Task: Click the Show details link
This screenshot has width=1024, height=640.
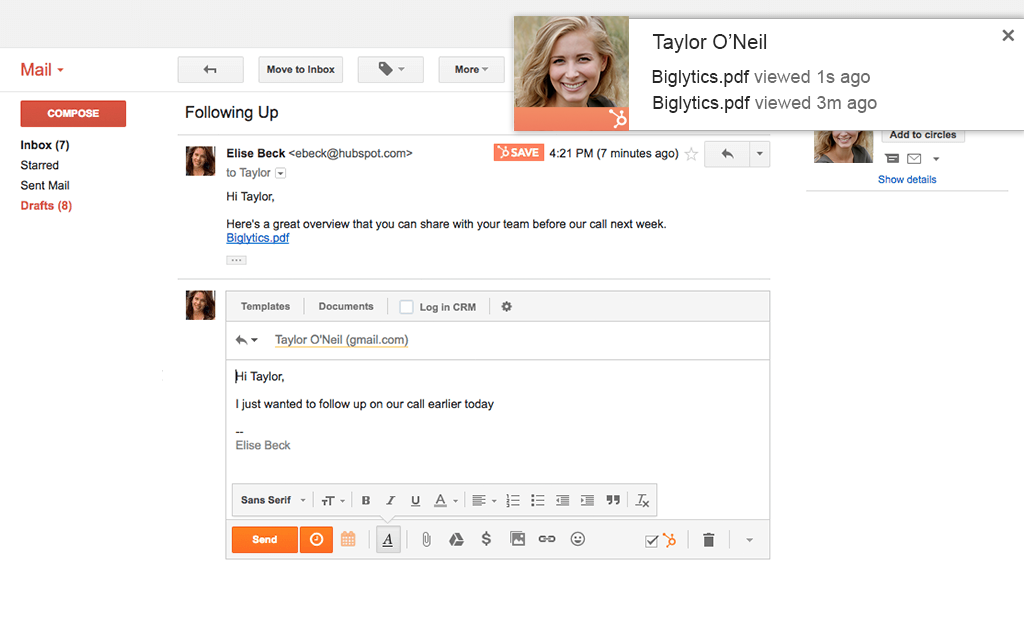Action: (907, 180)
